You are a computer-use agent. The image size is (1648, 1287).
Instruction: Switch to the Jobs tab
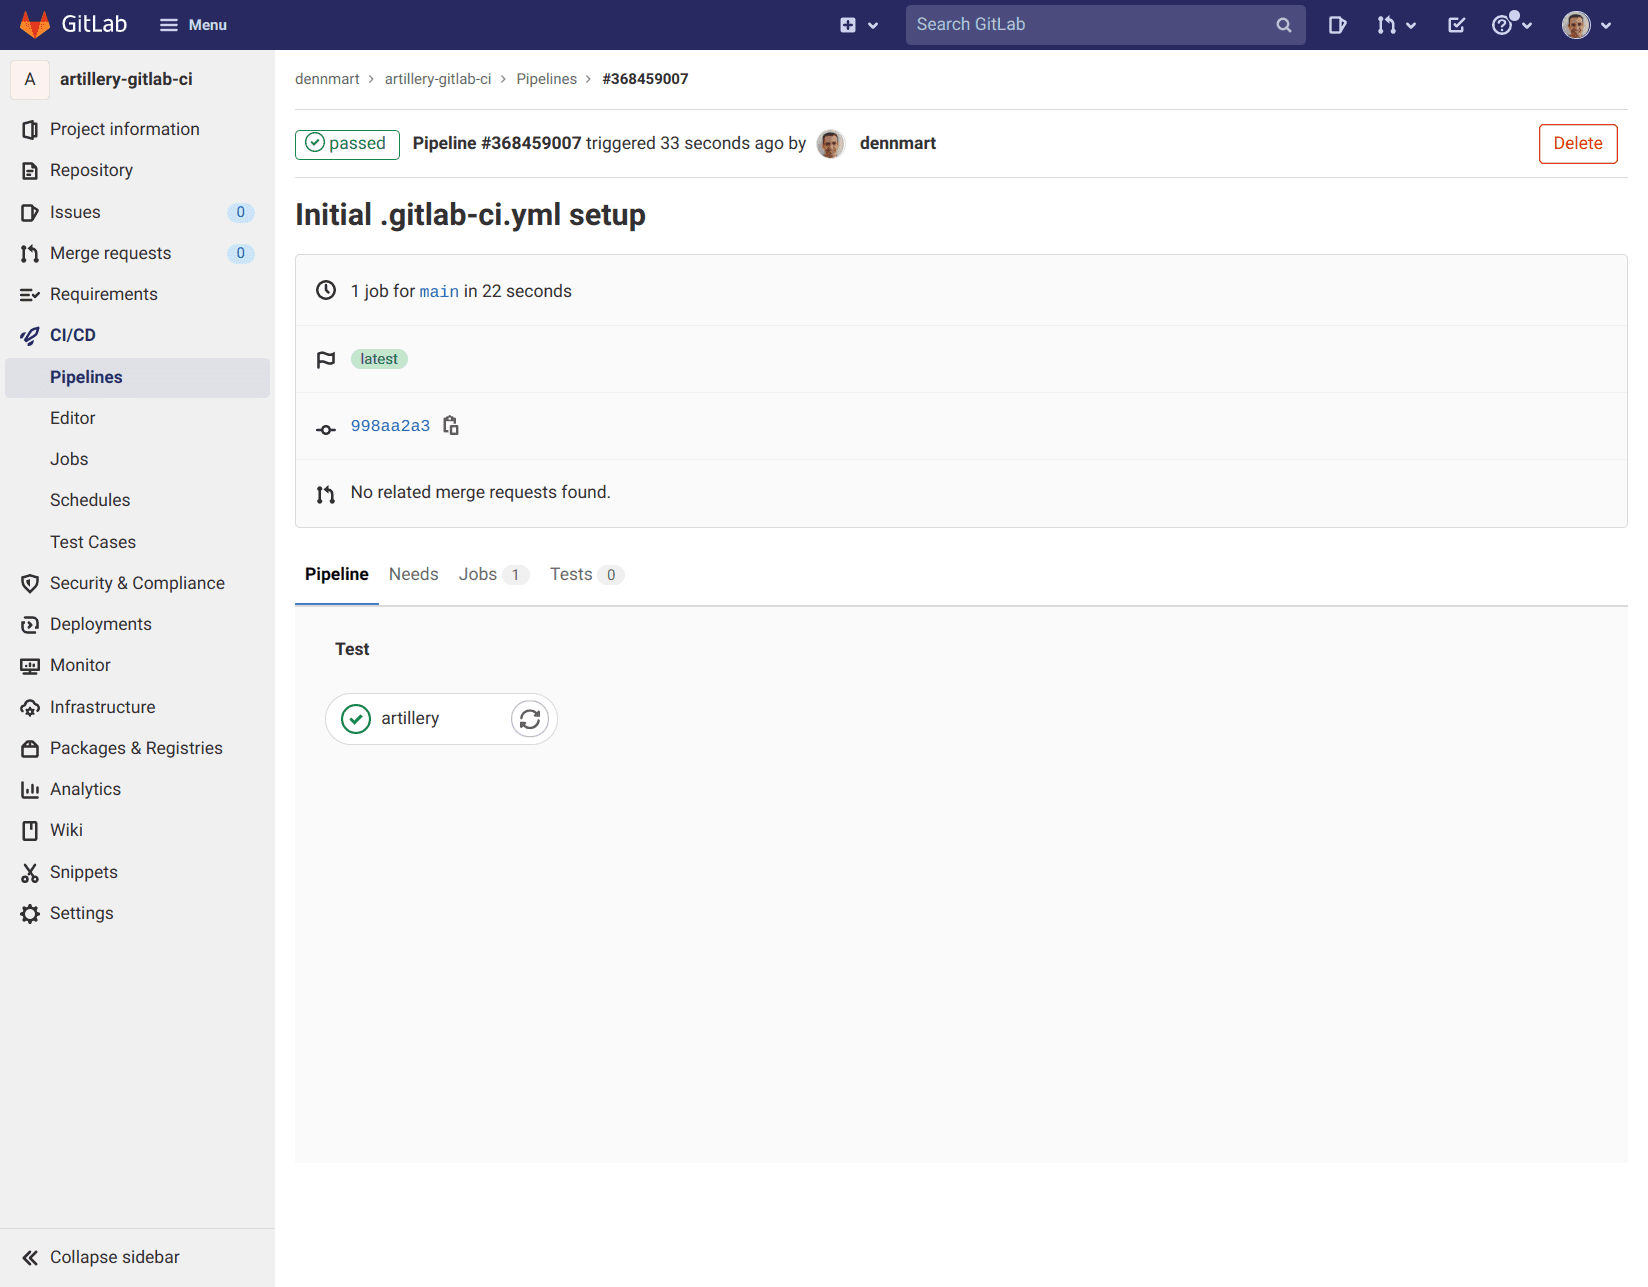point(477,574)
